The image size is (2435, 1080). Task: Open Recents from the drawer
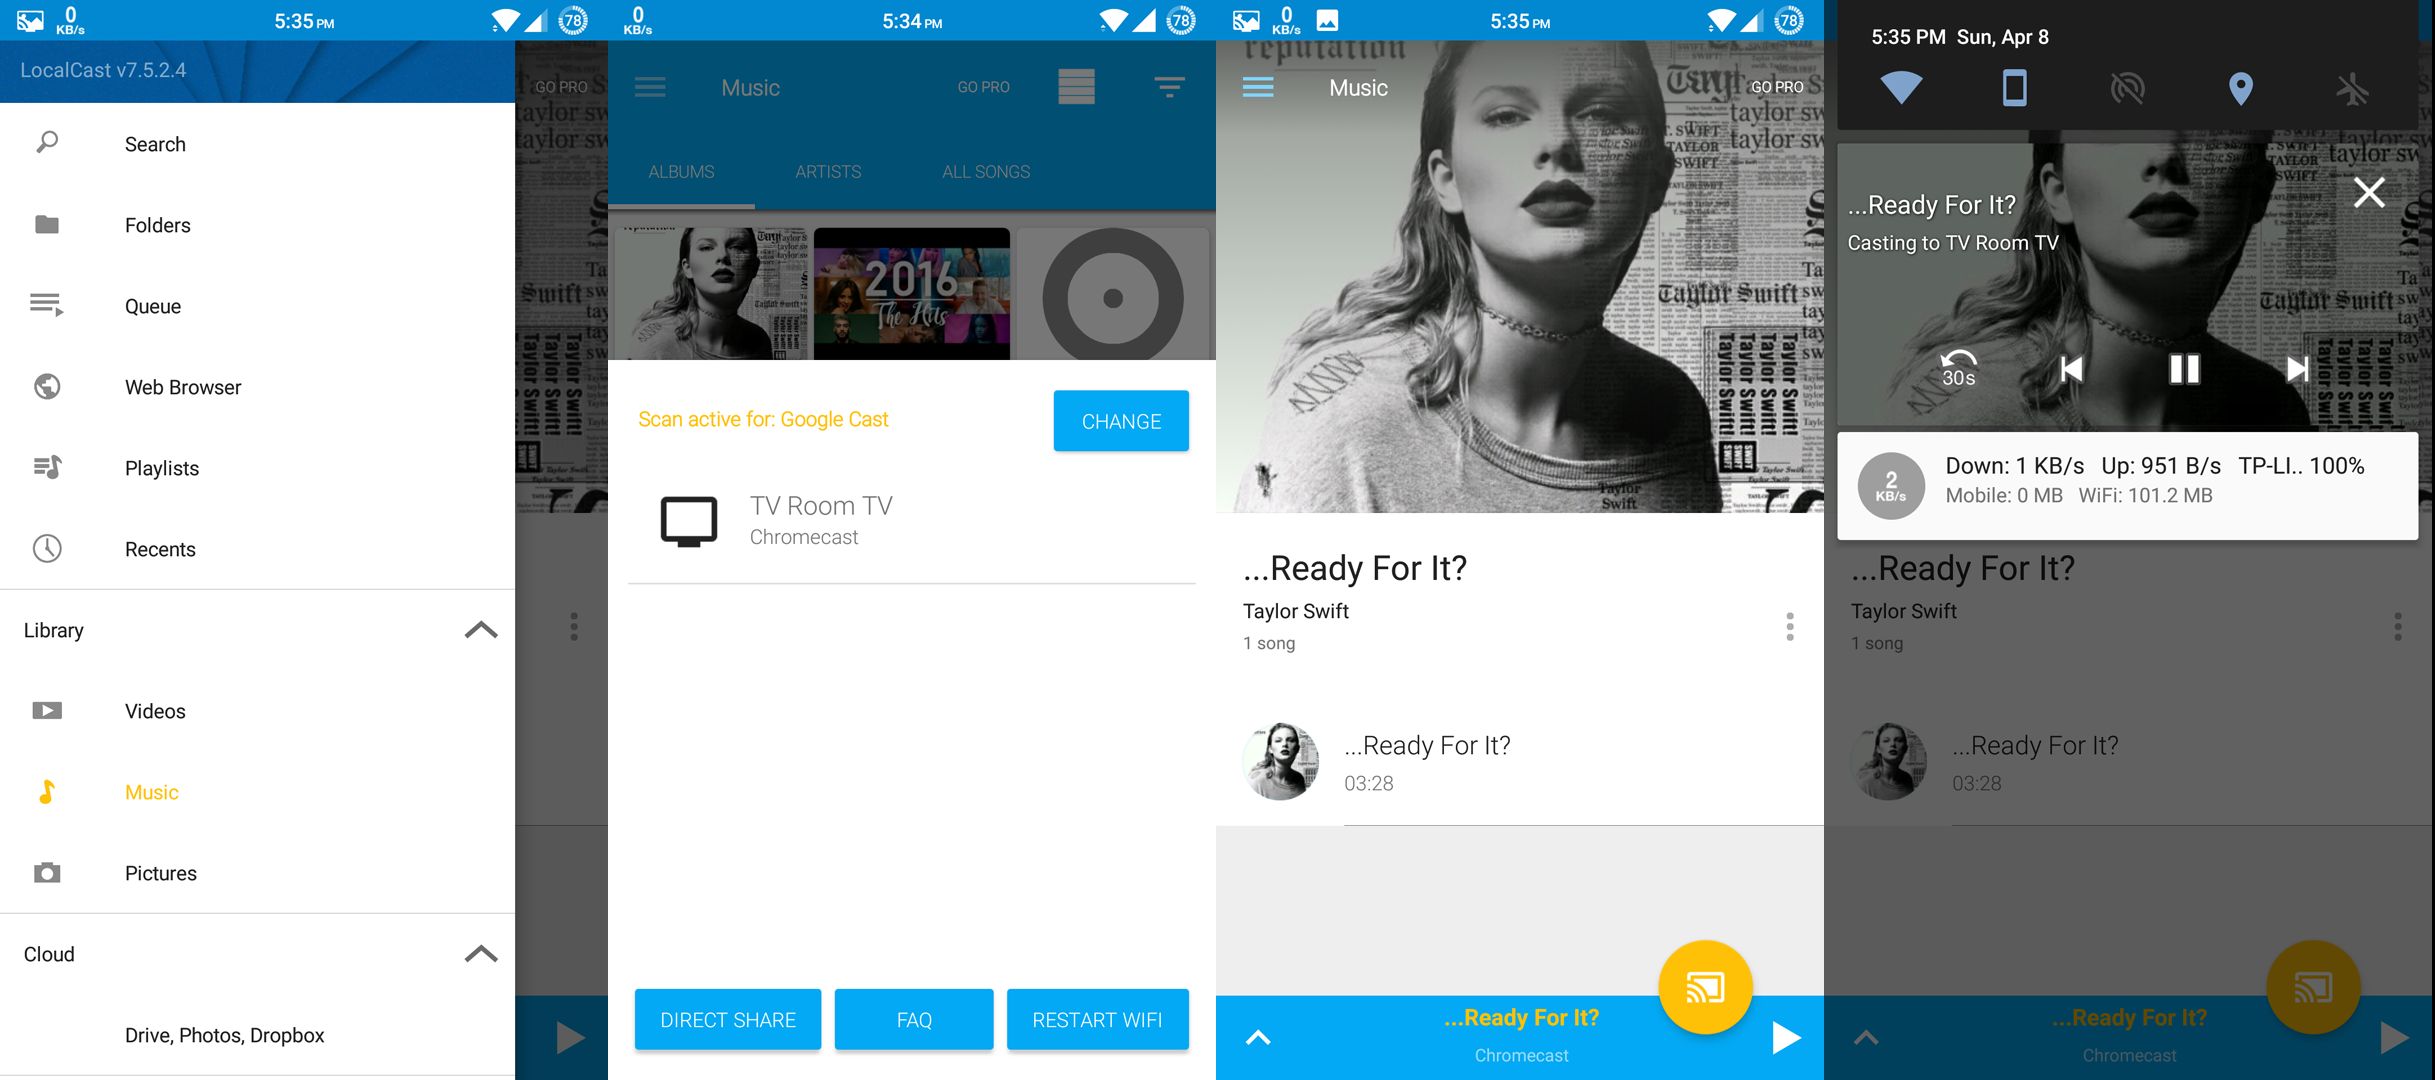pyautogui.click(x=257, y=549)
